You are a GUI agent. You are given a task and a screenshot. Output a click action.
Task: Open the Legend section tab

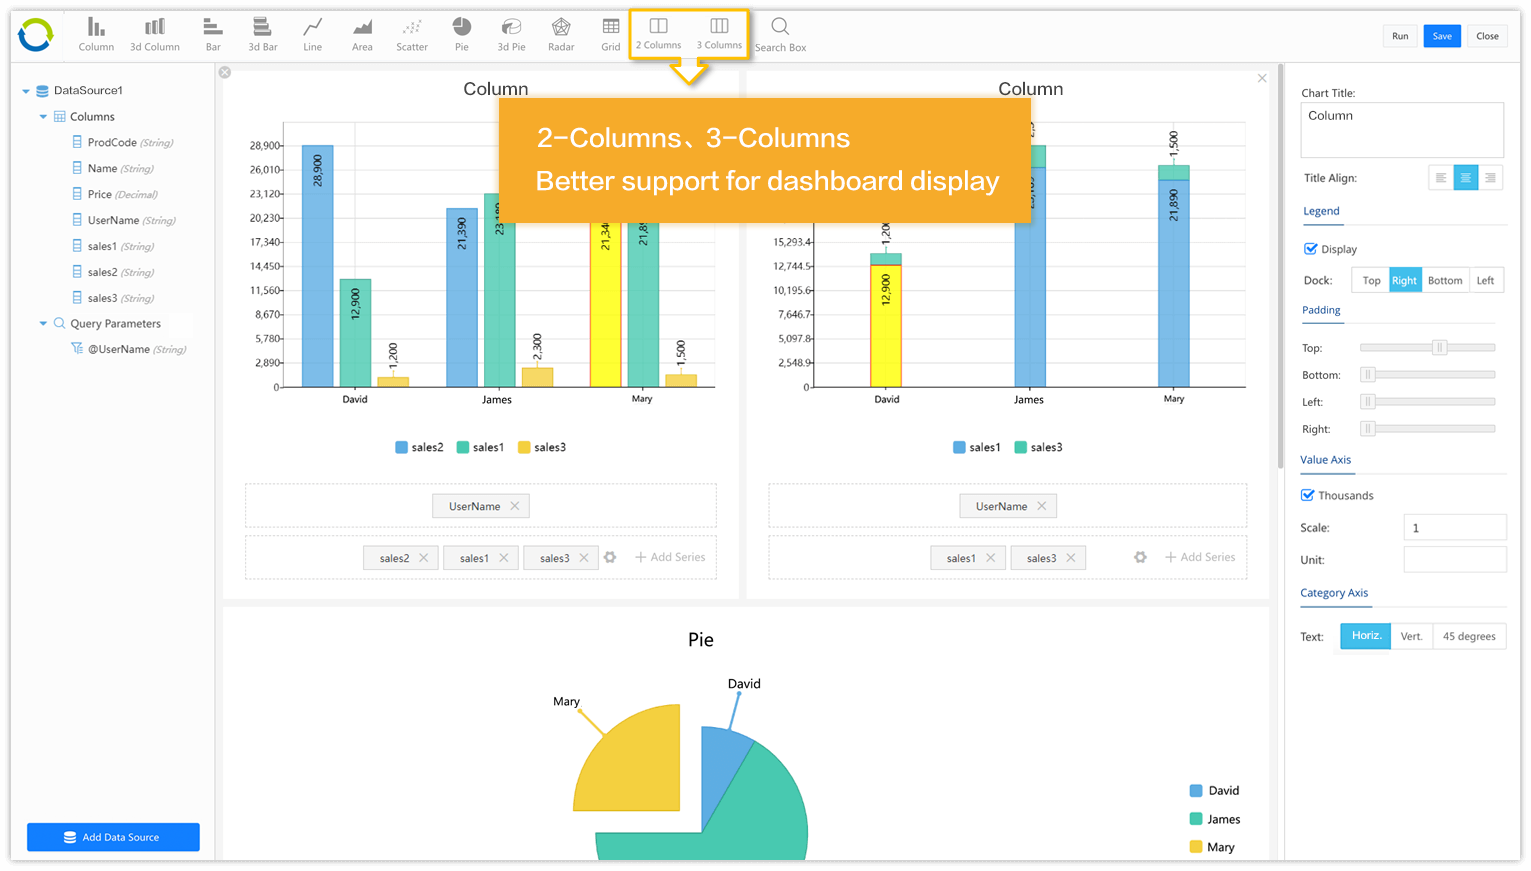[1321, 211]
